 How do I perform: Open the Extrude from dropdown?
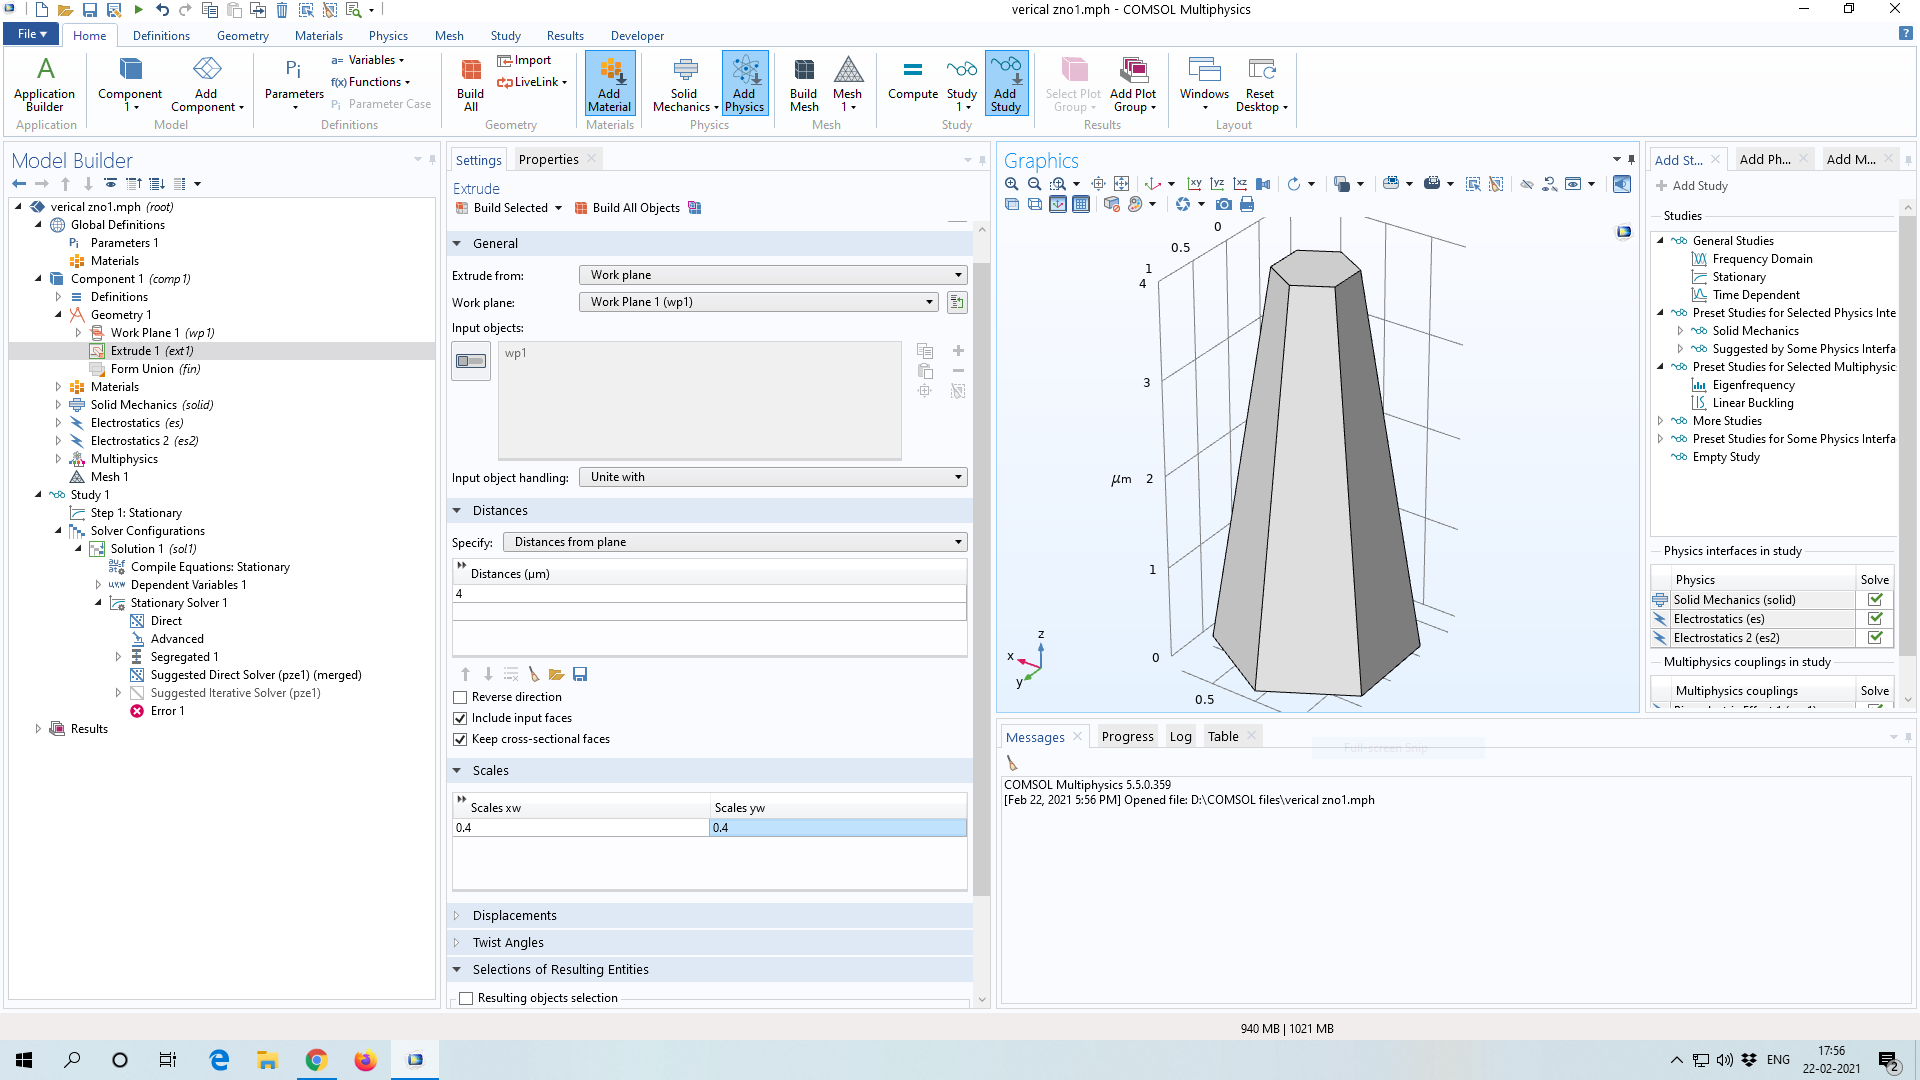coord(772,275)
